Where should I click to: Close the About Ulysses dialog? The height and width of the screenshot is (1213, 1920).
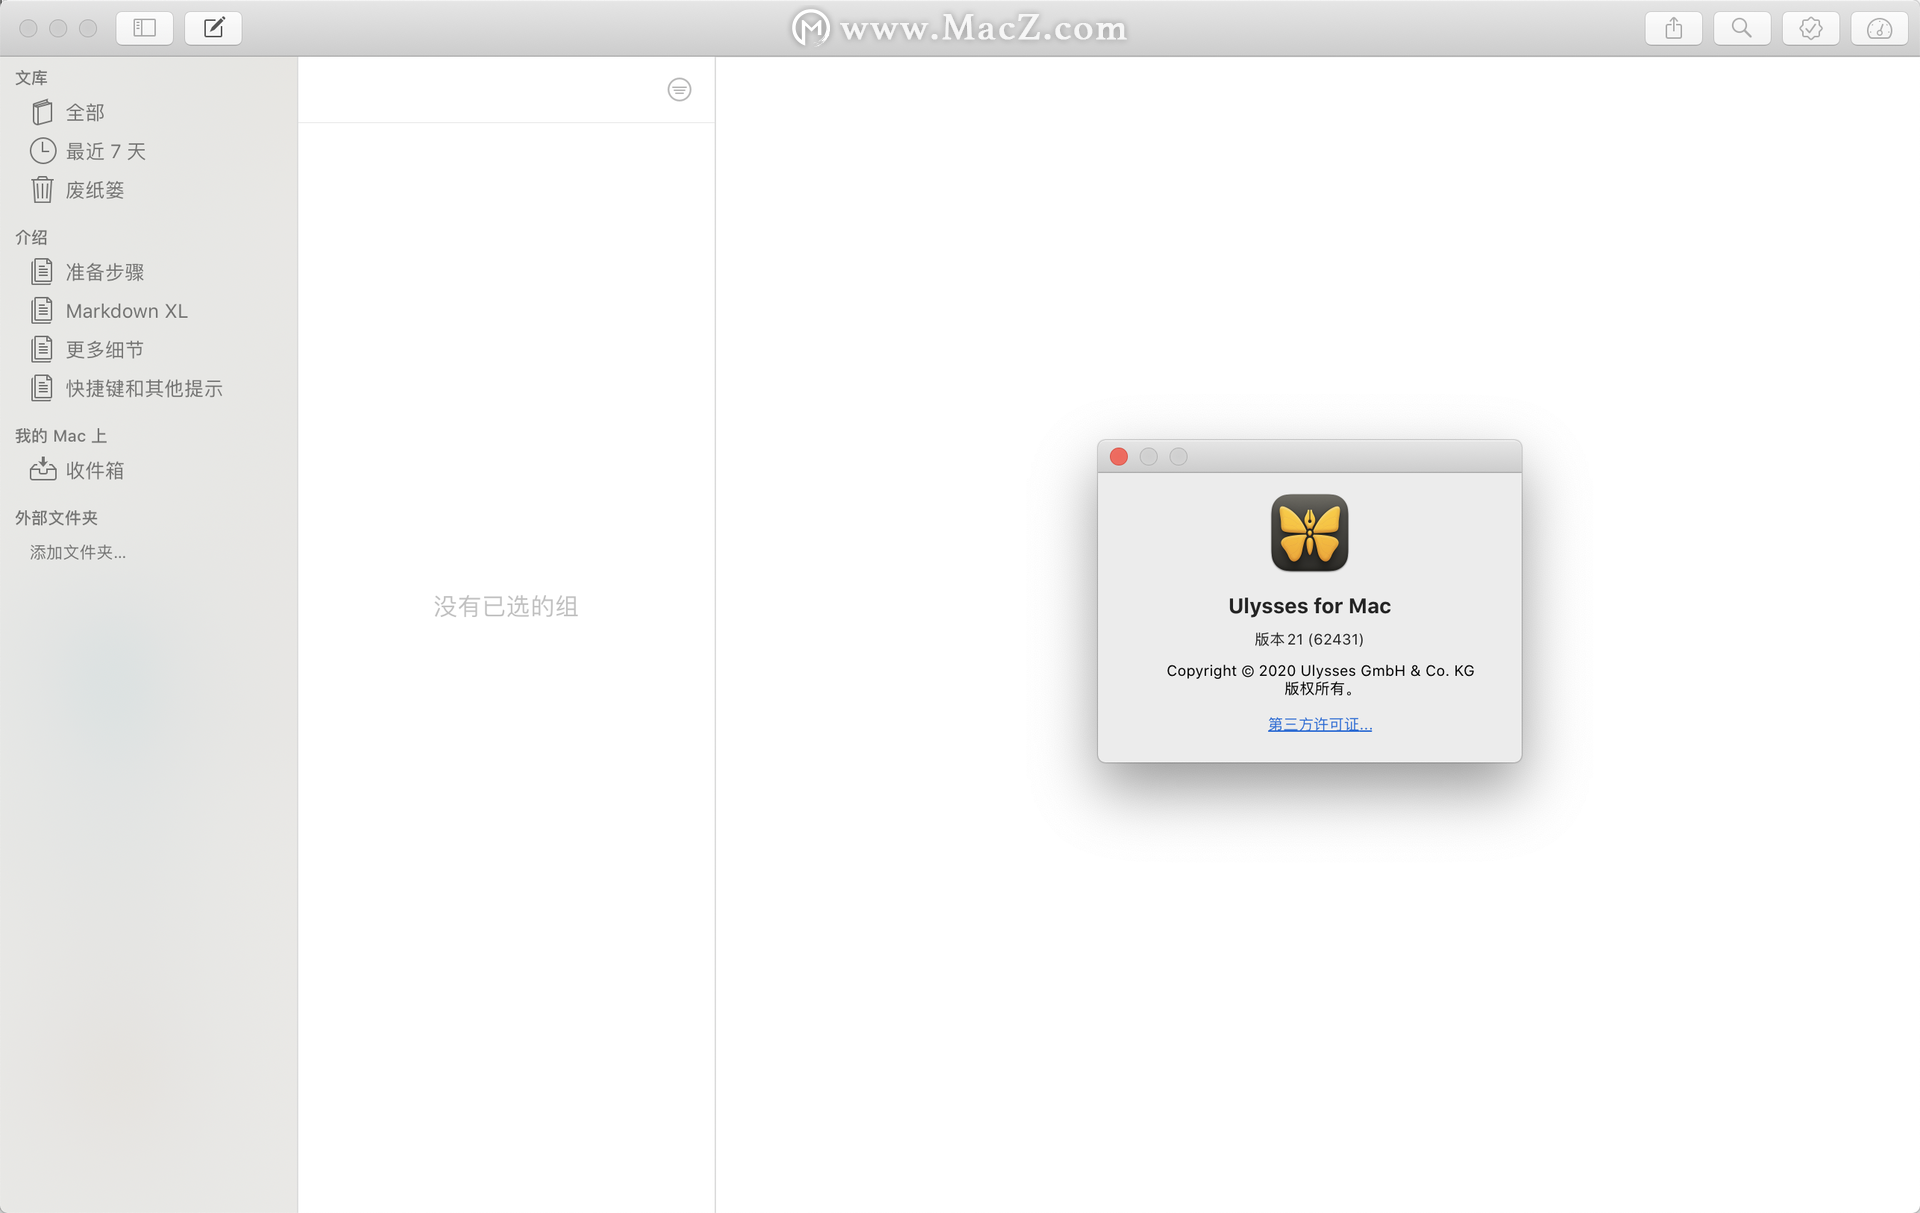click(1119, 457)
